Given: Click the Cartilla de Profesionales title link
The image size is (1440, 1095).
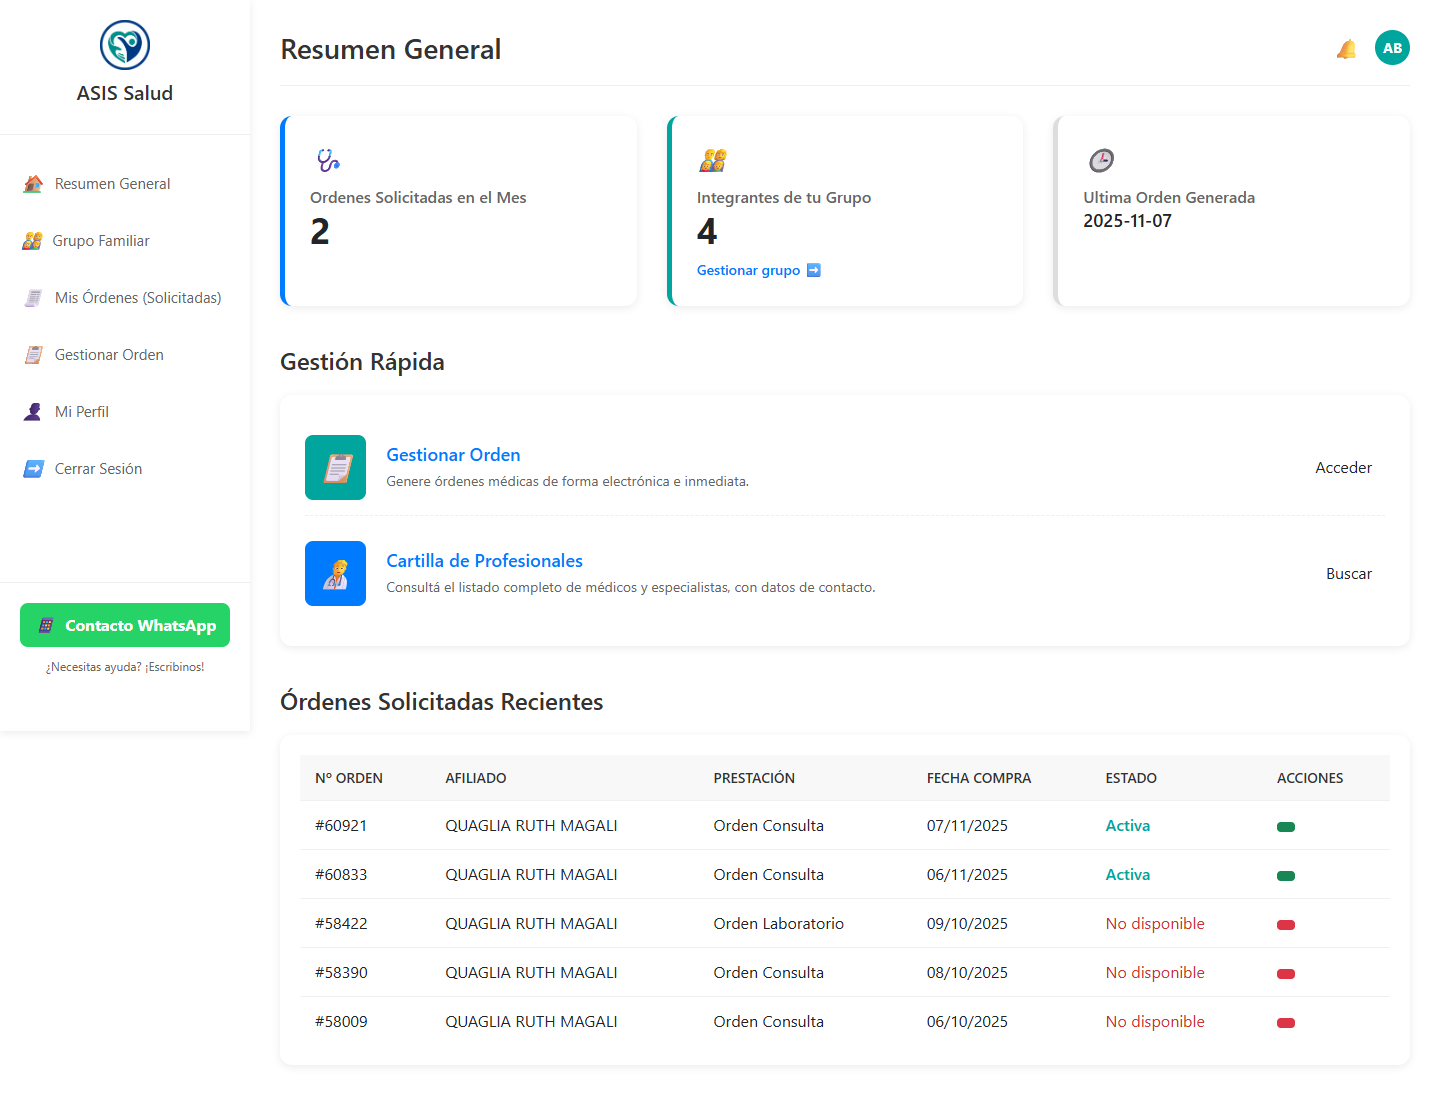Looking at the screenshot, I should click(484, 561).
